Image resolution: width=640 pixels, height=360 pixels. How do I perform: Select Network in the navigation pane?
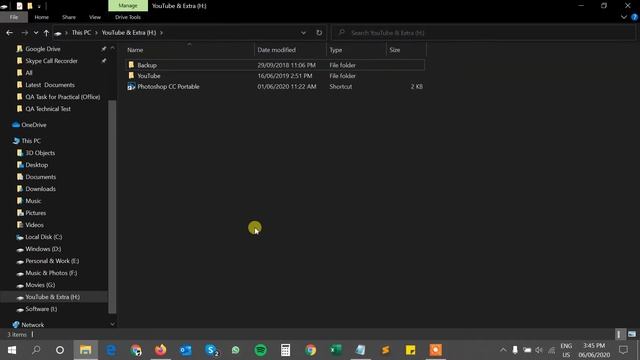click(x=32, y=325)
